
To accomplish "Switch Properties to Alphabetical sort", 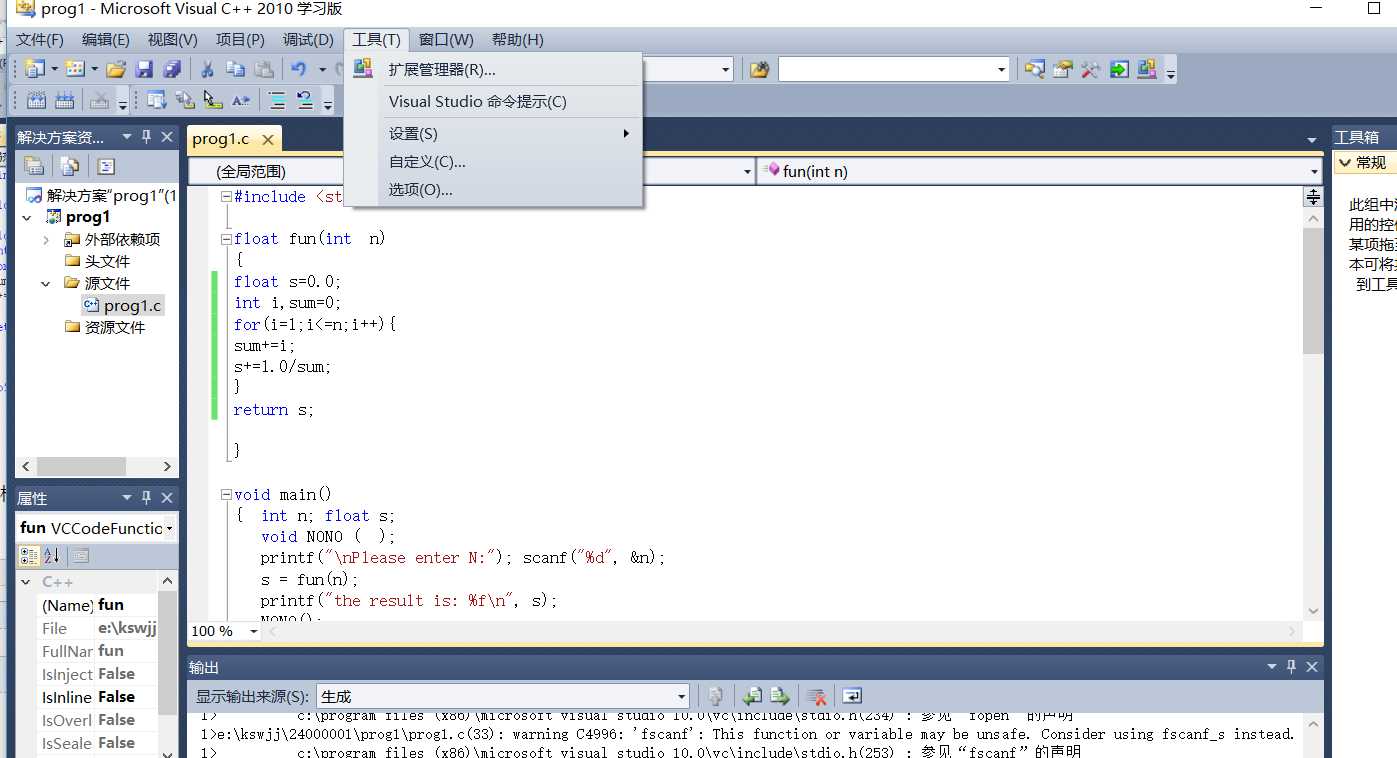I will (x=52, y=556).
